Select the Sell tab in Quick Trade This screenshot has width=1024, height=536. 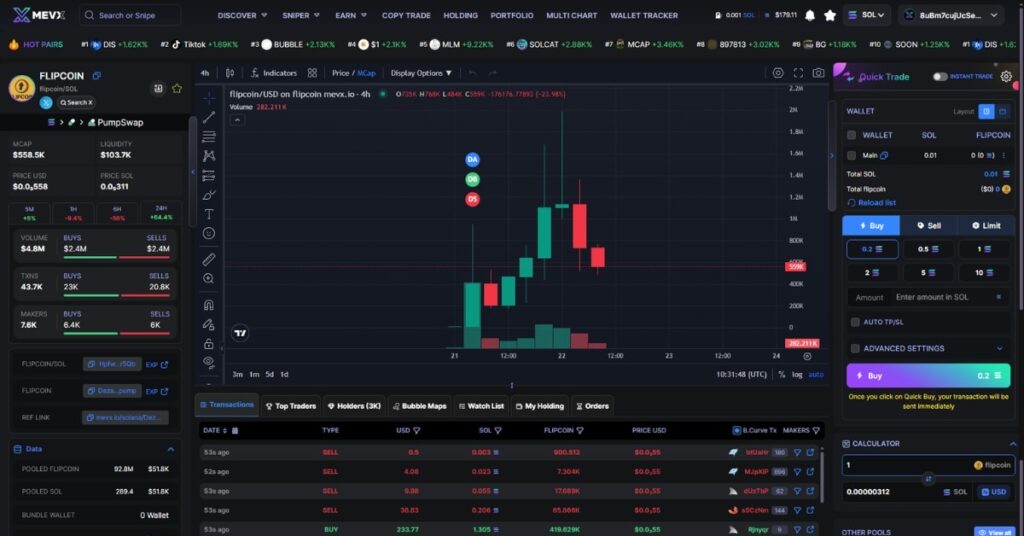[x=929, y=225]
